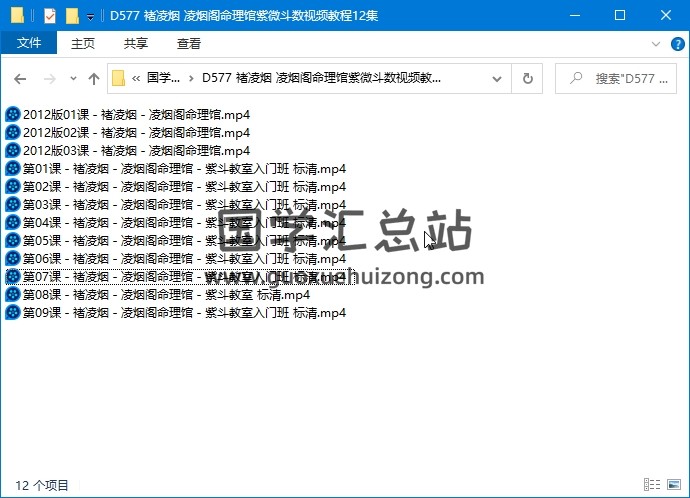Click the video icon of 2012版01课 file
The height and width of the screenshot is (498, 690).
point(13,114)
